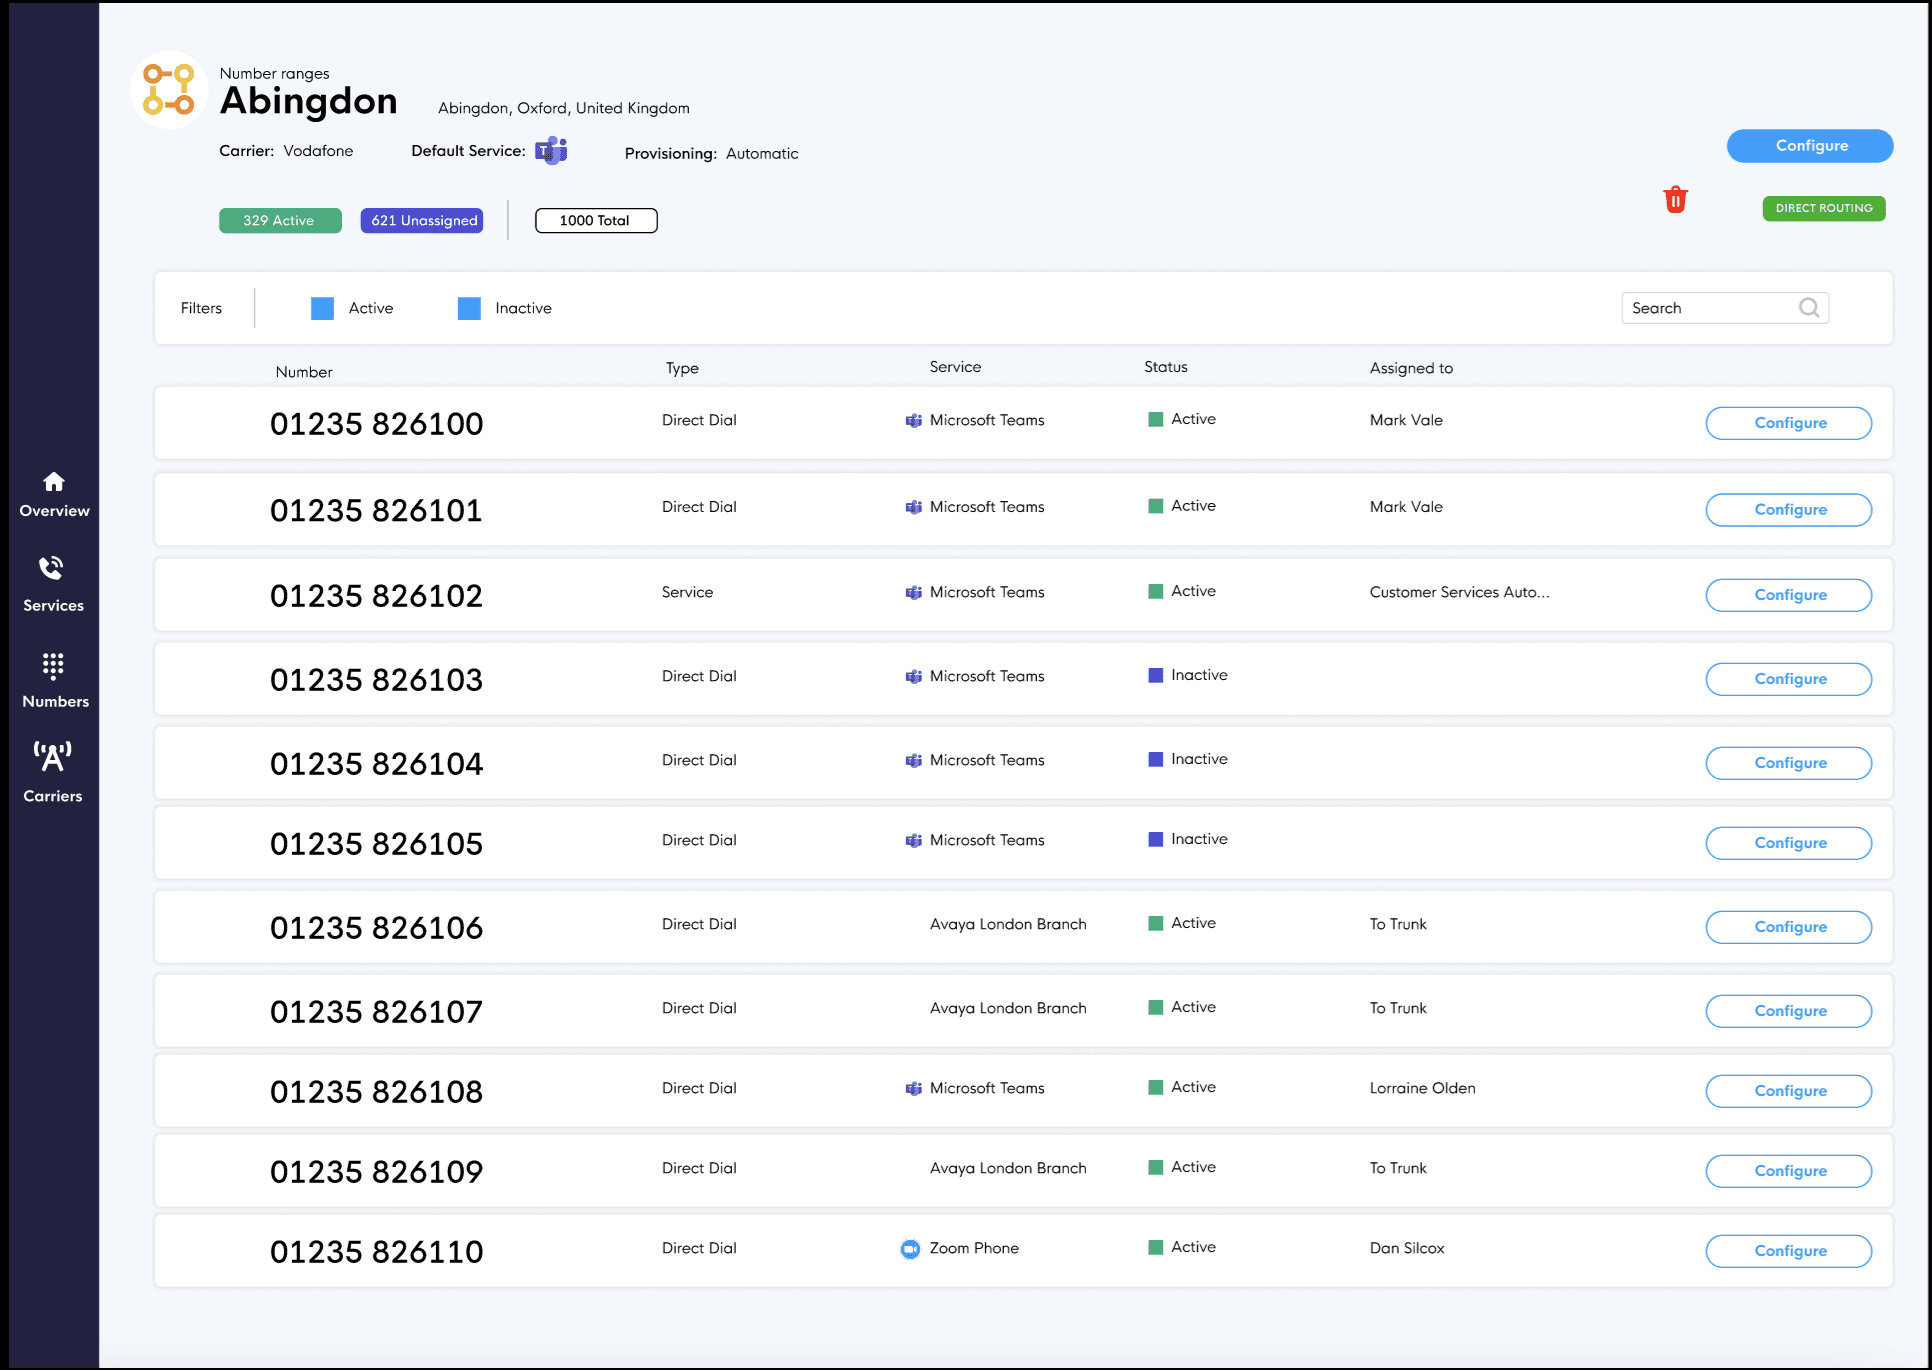Screen dimensions: 1932x1370
Task: Click the 1000 Total counter
Action: (x=595, y=220)
